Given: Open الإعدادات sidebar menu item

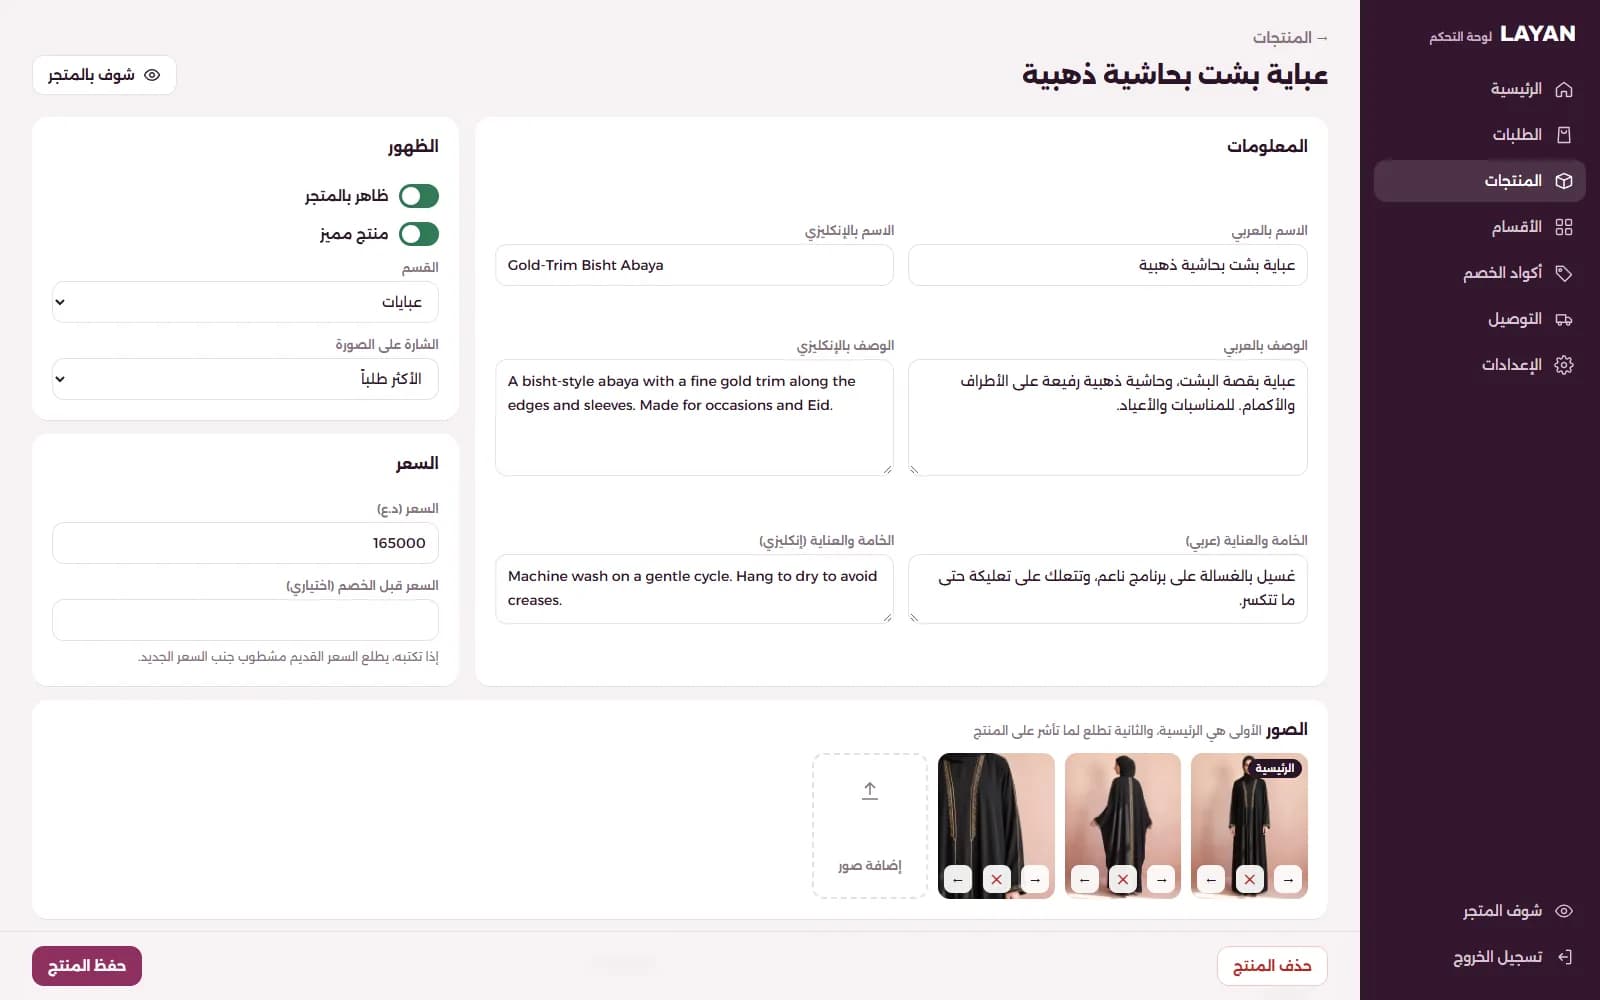Looking at the screenshot, I should tap(1480, 365).
